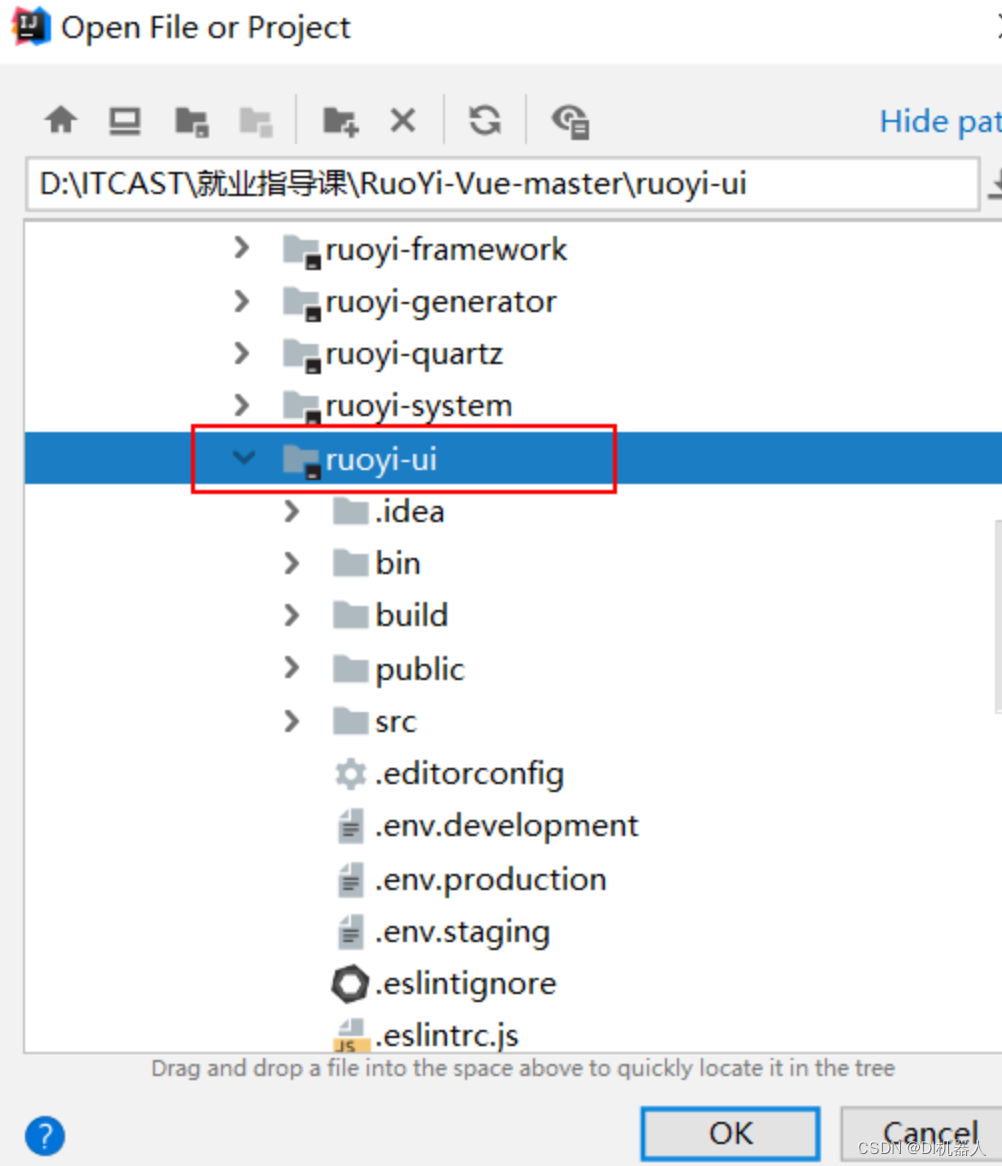The height and width of the screenshot is (1166, 1002).
Task: Select the .editorconfig file
Action: point(469,774)
